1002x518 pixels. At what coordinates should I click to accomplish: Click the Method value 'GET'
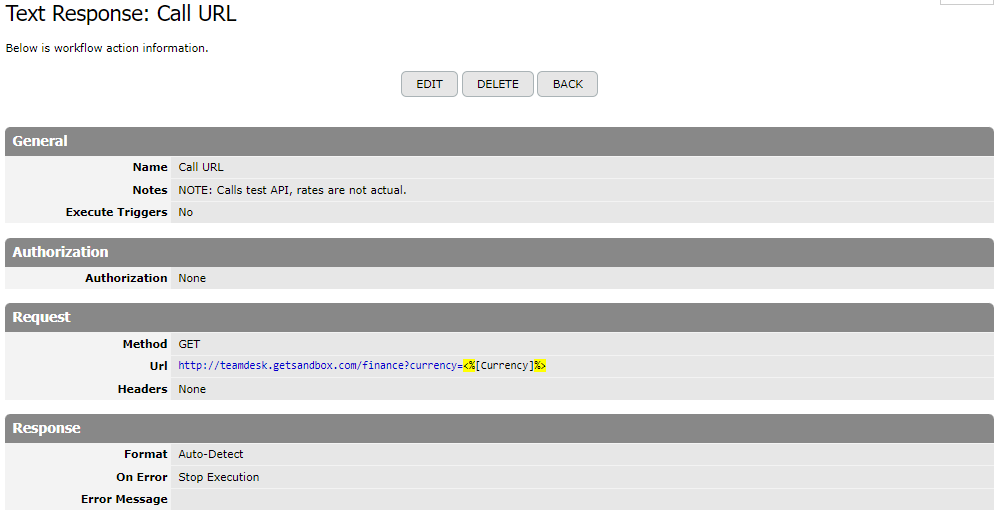(189, 344)
